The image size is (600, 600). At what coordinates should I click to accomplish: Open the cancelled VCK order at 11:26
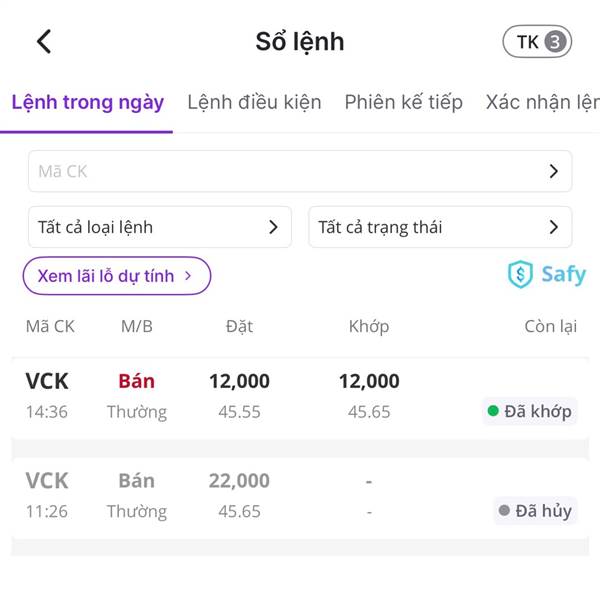(x=250, y=496)
